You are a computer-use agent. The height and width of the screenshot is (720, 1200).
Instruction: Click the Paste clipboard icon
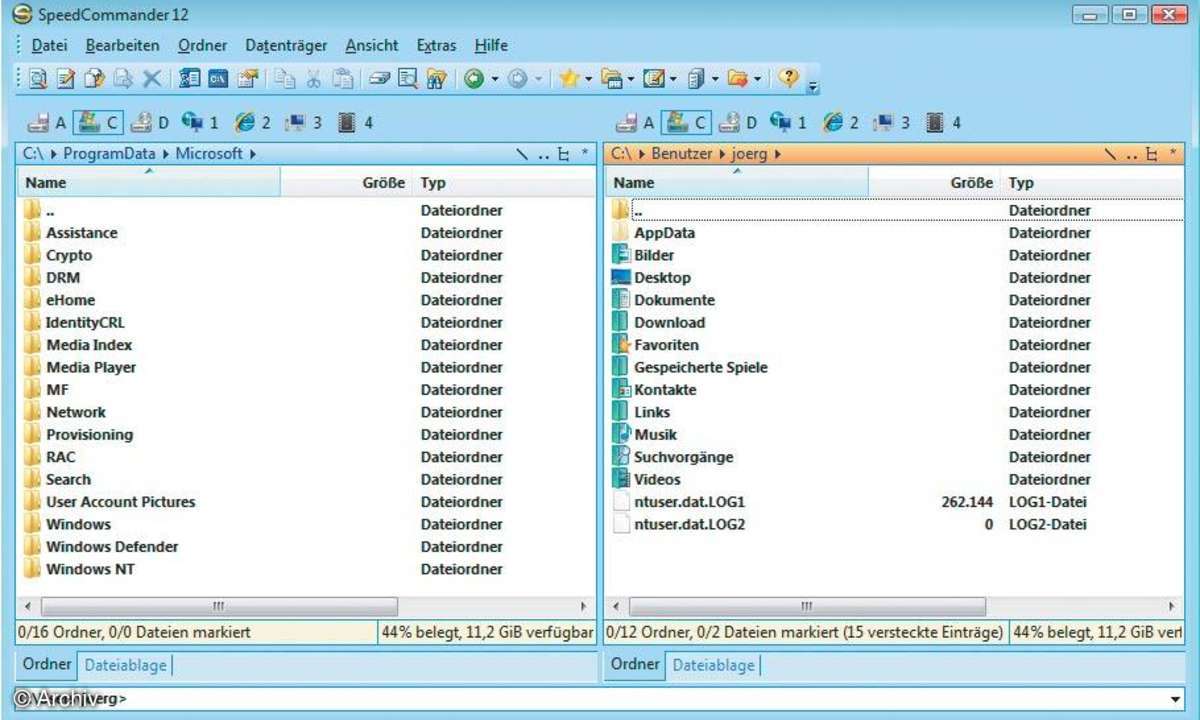point(342,78)
